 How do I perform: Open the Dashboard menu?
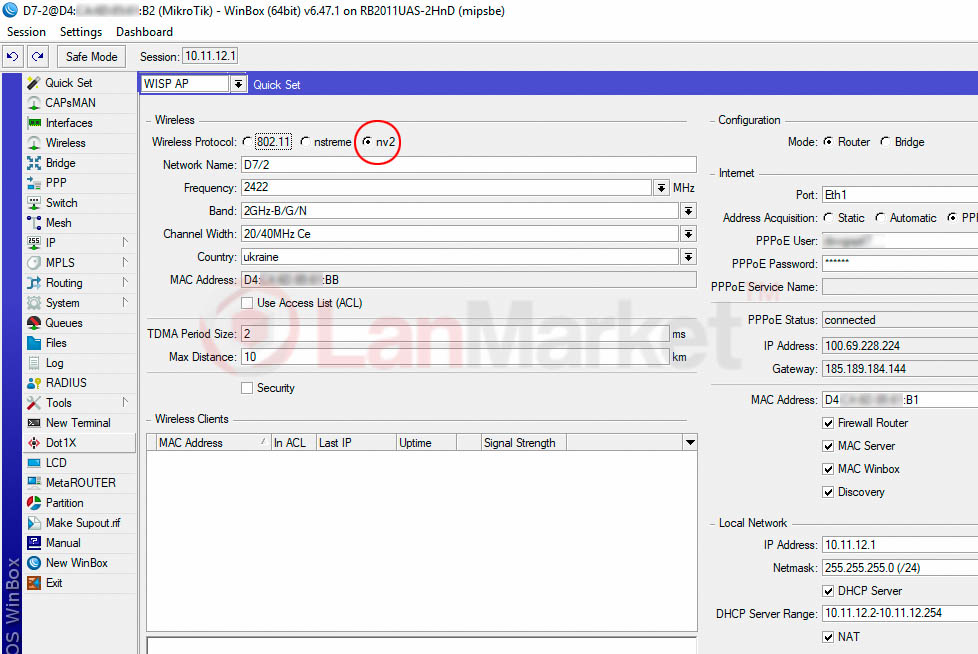point(144,32)
